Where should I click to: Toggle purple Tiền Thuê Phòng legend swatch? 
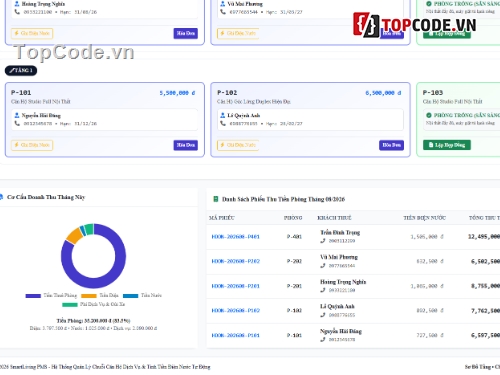point(33,296)
